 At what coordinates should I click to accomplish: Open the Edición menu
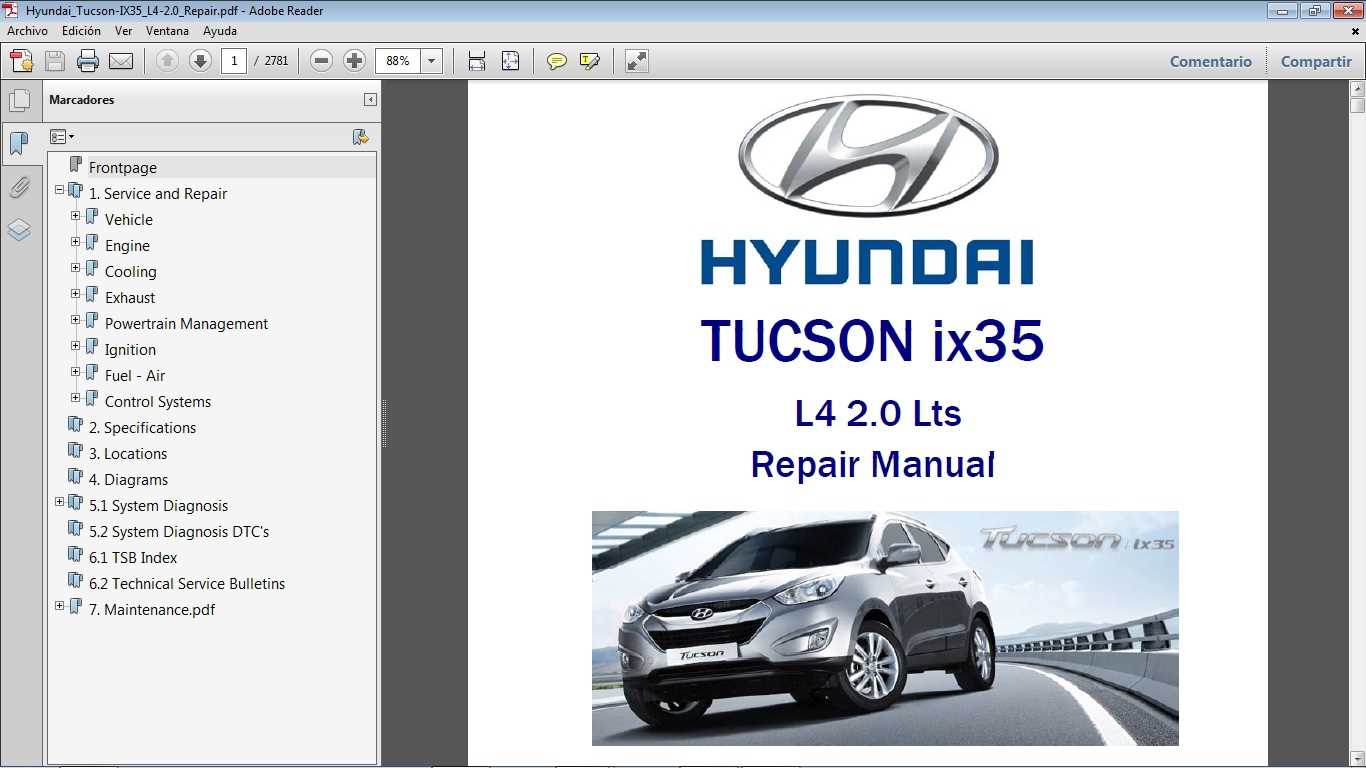pyautogui.click(x=81, y=31)
